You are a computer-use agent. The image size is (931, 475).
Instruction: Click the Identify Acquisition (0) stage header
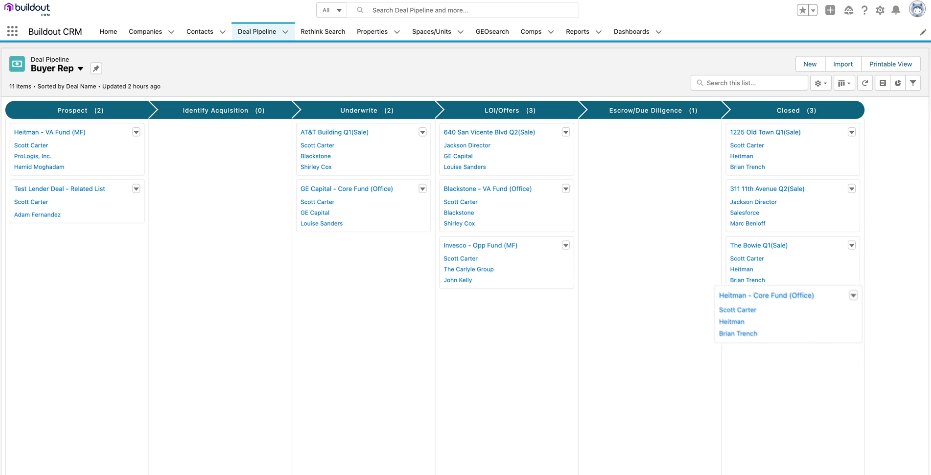coord(223,110)
